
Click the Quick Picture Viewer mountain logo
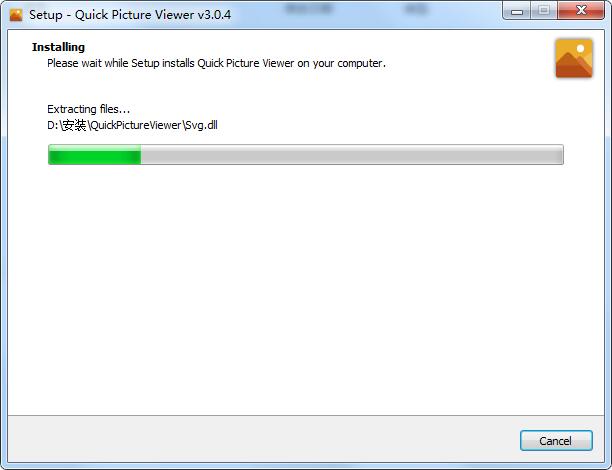pyautogui.click(x=574, y=58)
